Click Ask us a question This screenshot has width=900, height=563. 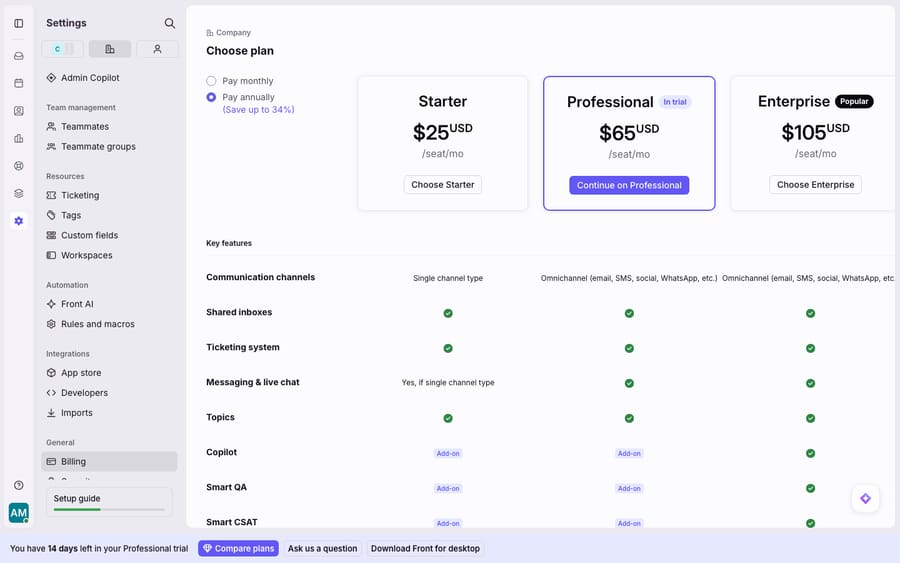322,549
